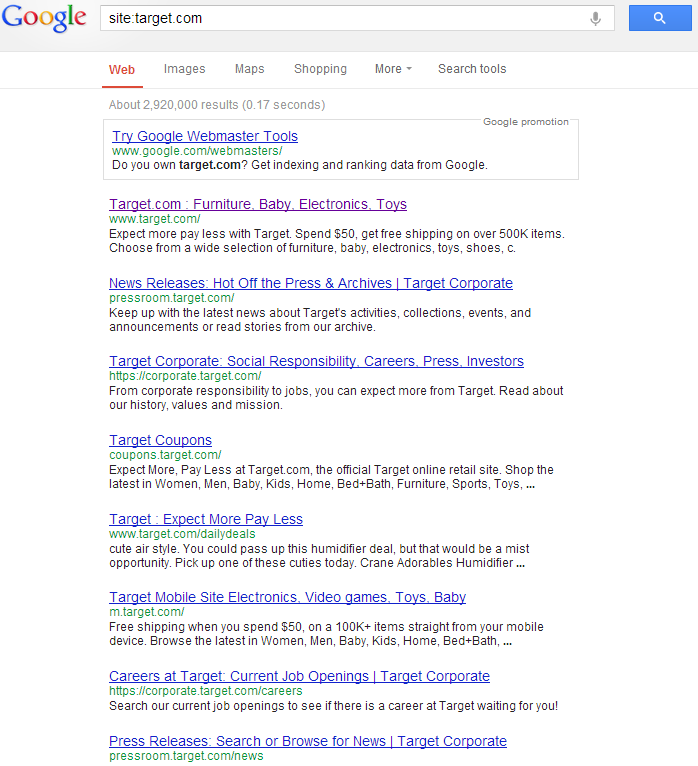Viewport: 698px width, 766px height.
Task: Open News Releases: Hot Off the Press result
Action: pos(311,283)
